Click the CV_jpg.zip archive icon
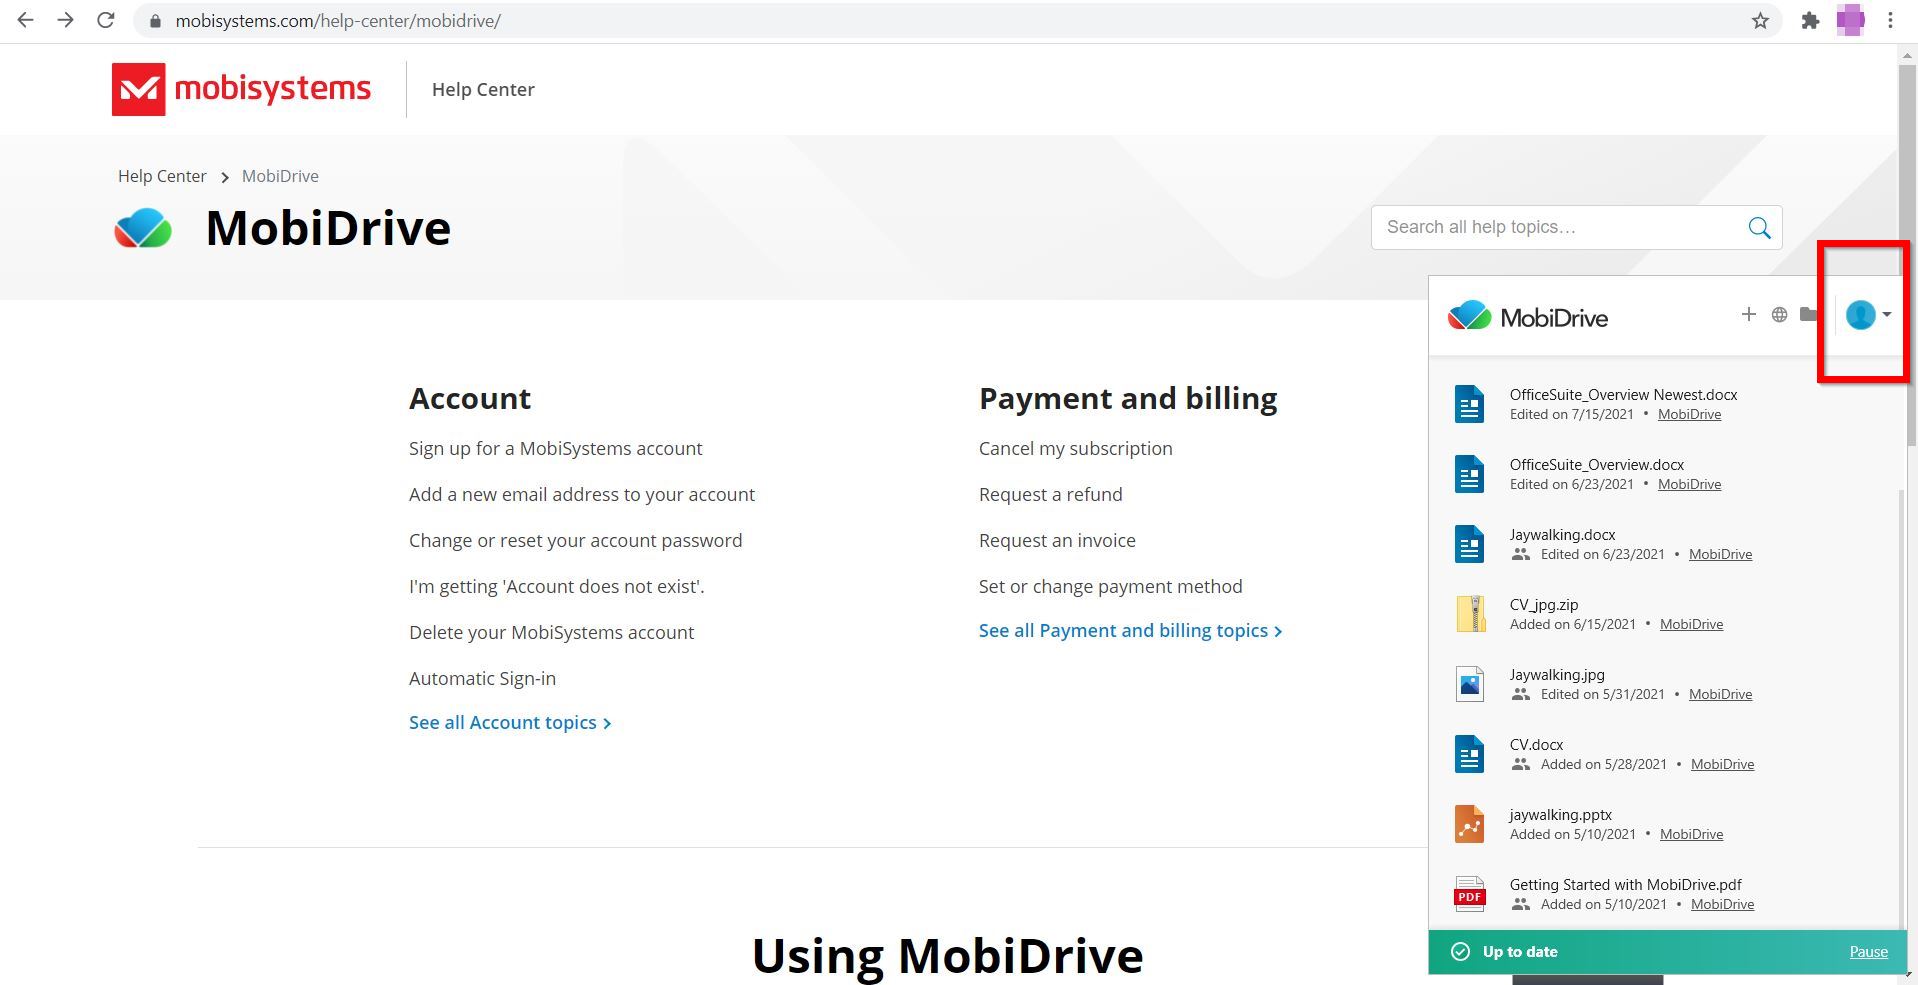Screen dimensions: 1918x985 (x=1469, y=614)
